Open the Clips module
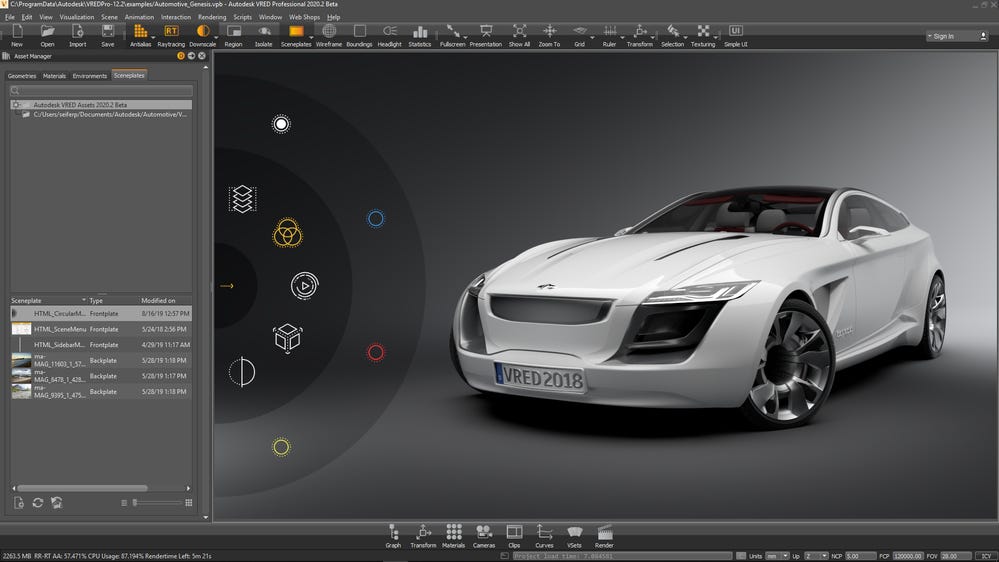 tap(514, 536)
